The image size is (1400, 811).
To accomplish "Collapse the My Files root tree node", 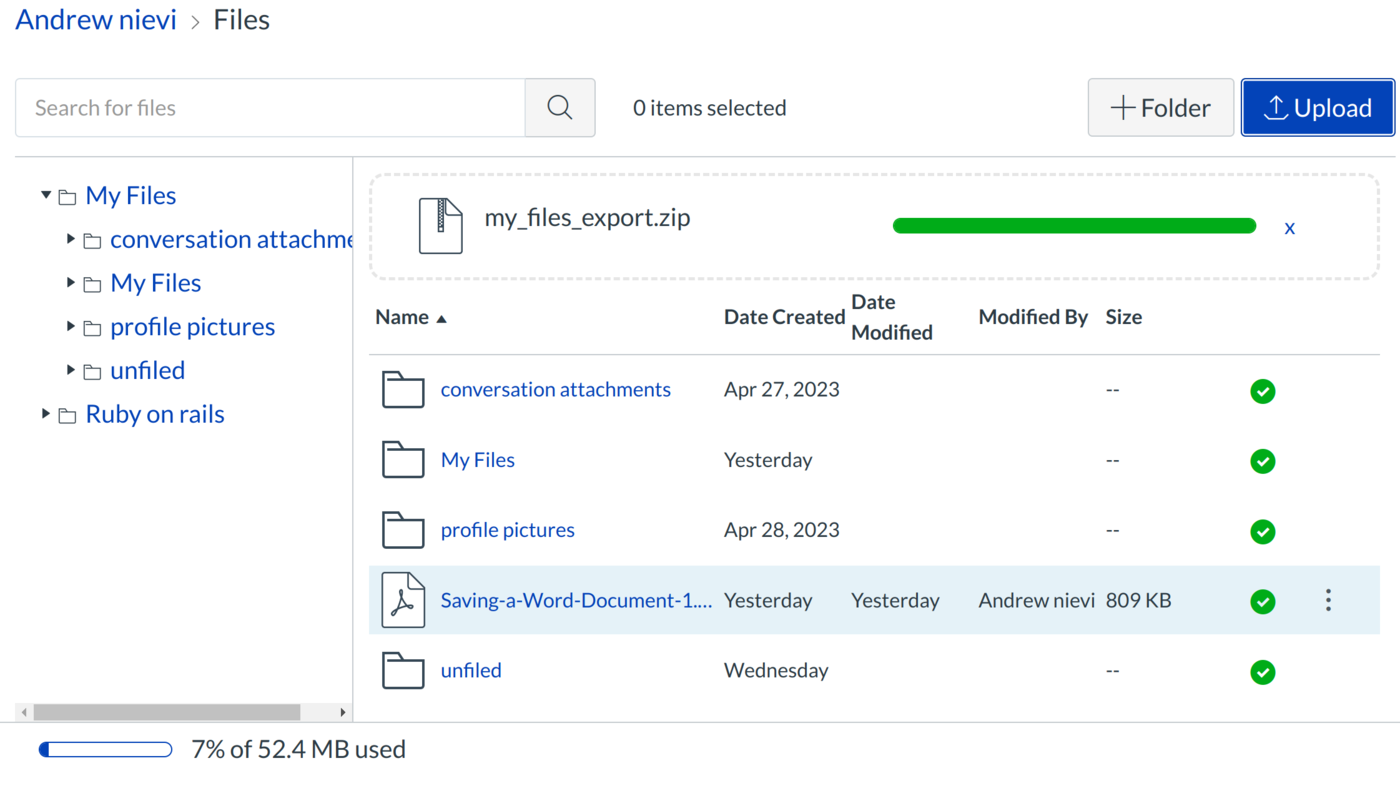I will click(x=46, y=195).
